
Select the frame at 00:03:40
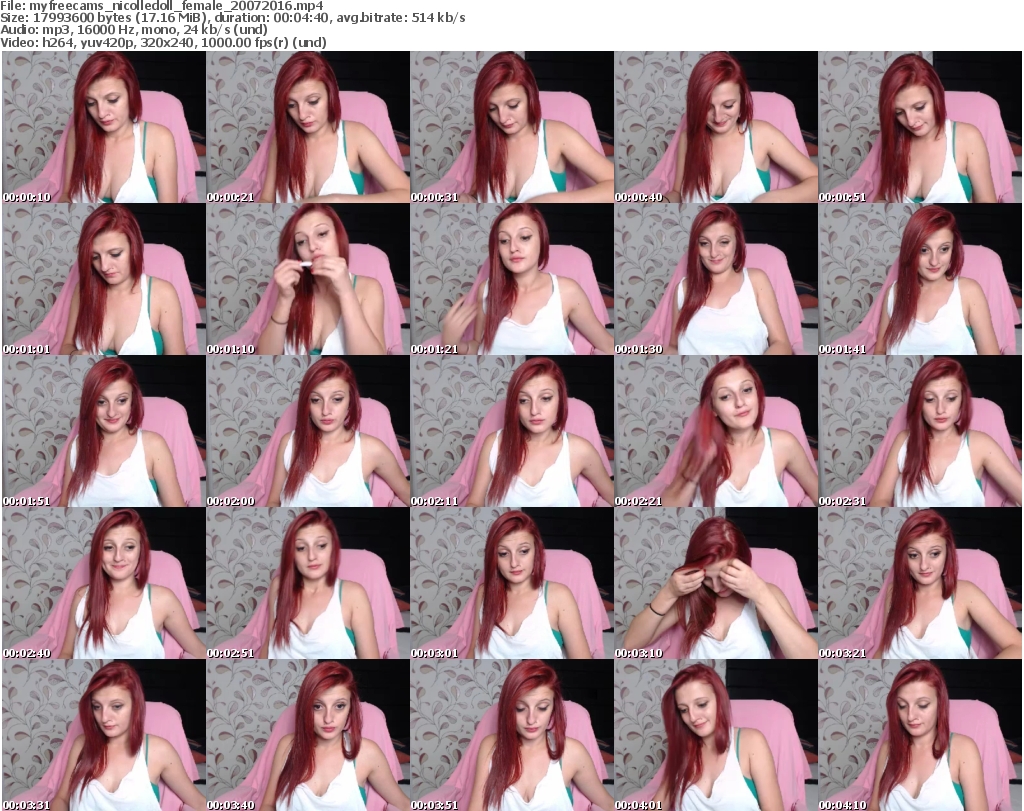(x=308, y=735)
